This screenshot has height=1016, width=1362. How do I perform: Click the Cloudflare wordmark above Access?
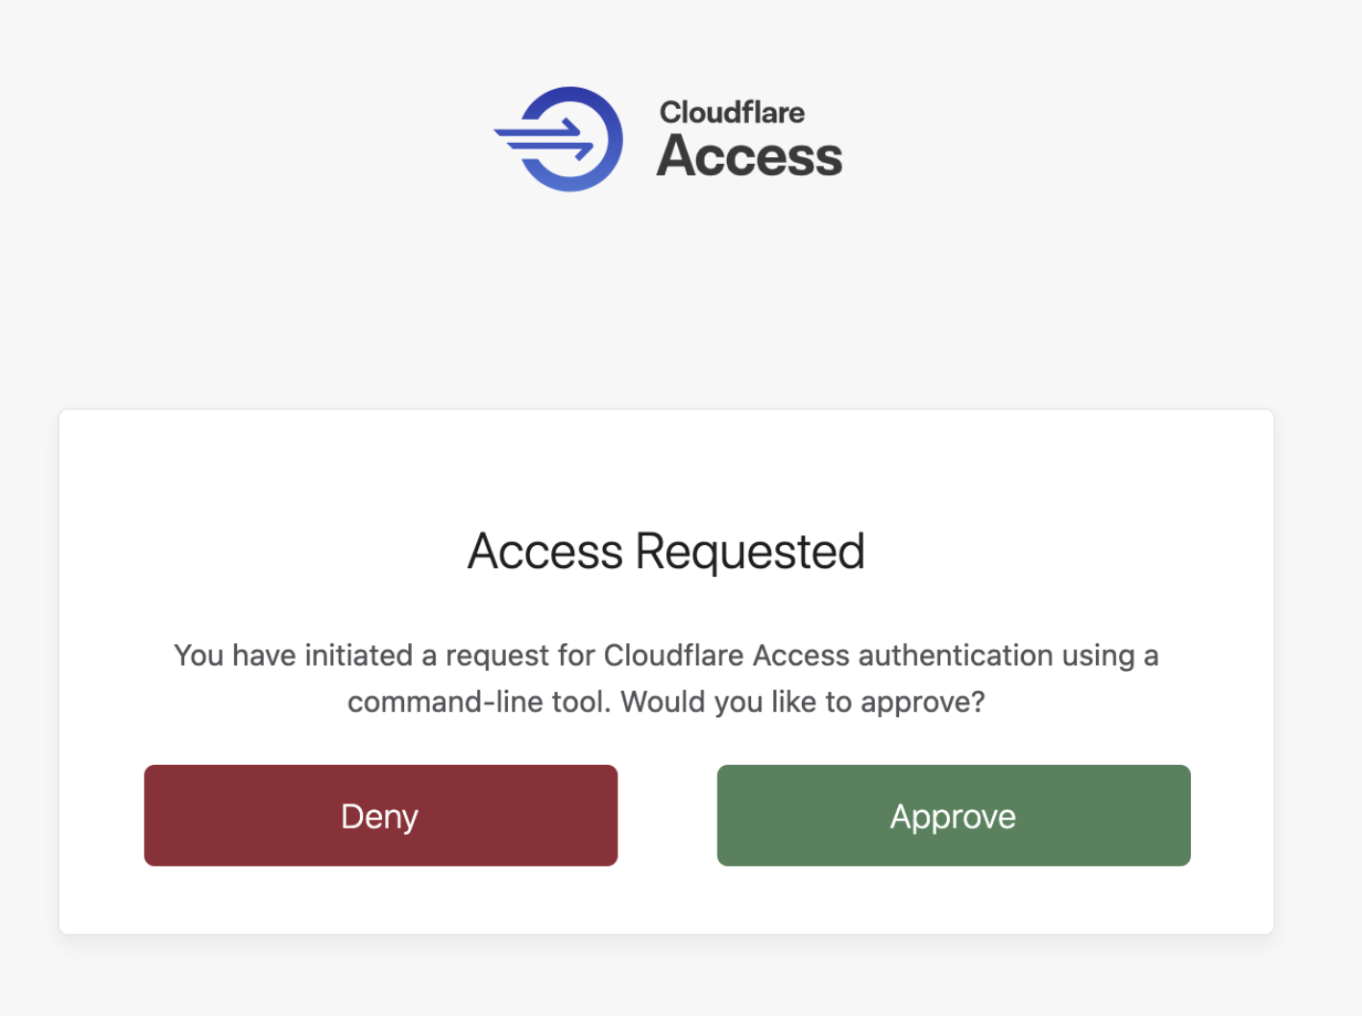pos(732,112)
